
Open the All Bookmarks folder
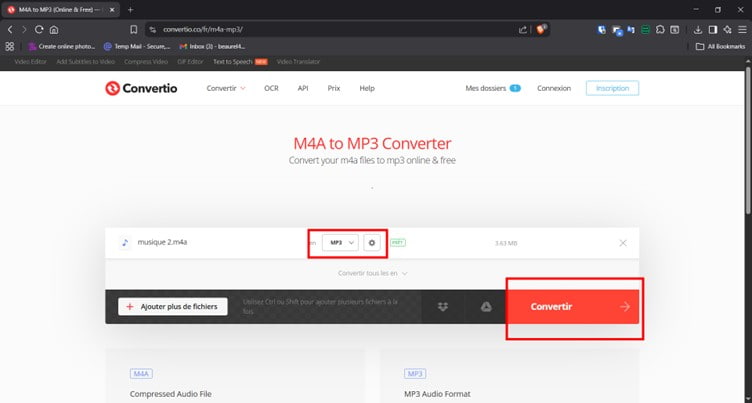click(x=720, y=47)
